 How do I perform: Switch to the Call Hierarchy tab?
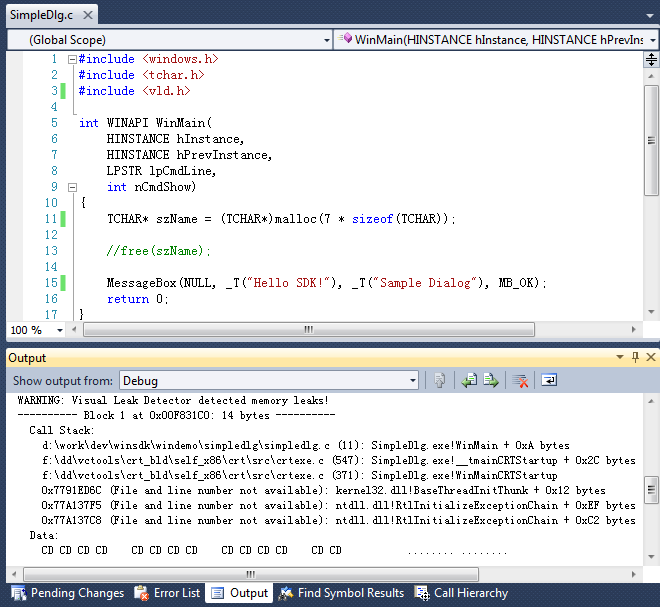461,593
